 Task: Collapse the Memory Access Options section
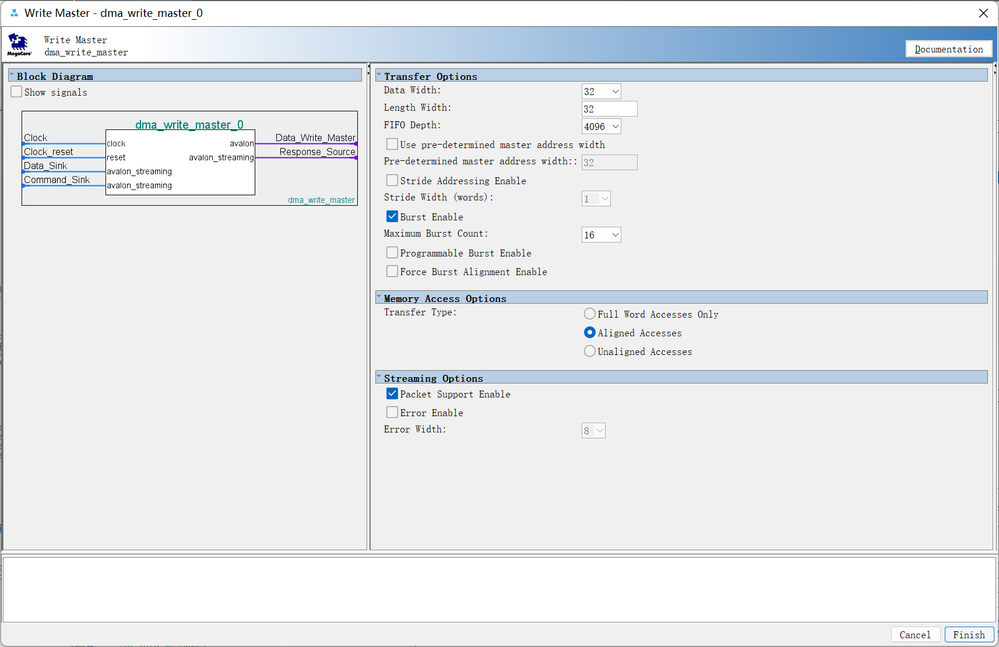point(379,298)
